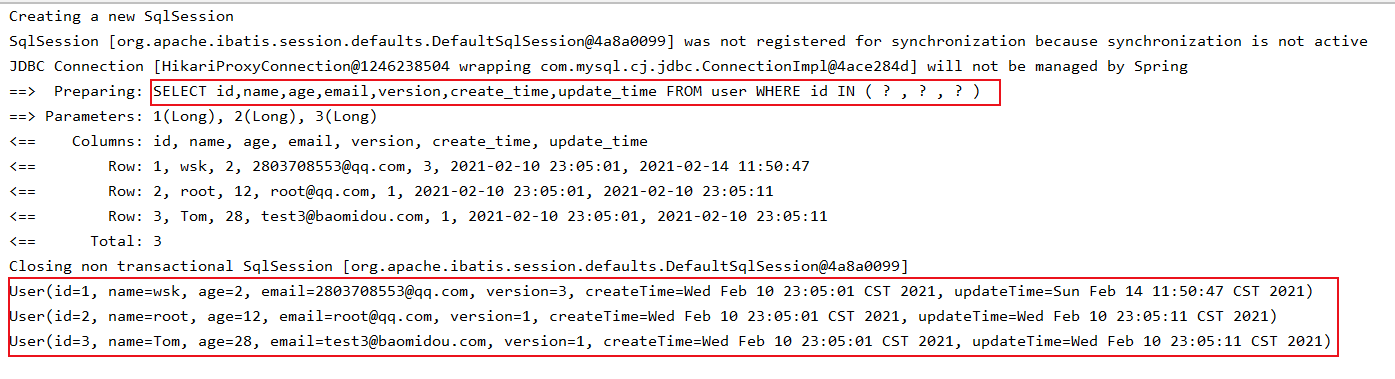Click the 'Total: 3' line
This screenshot has height=379, width=1395.
(x=85, y=241)
